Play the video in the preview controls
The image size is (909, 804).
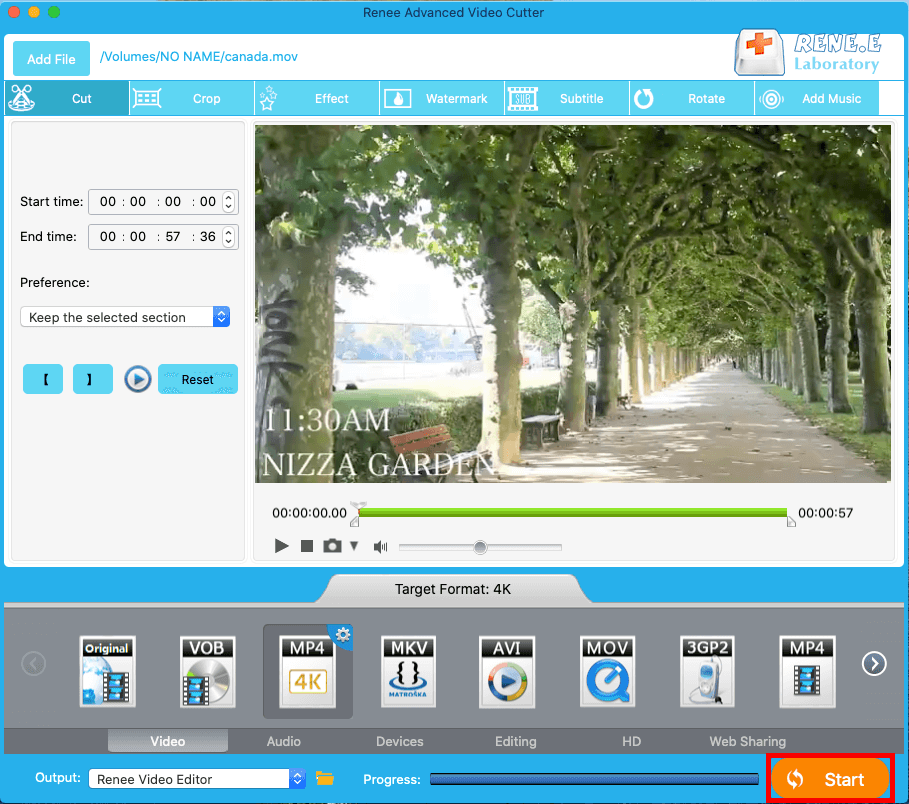(x=281, y=546)
